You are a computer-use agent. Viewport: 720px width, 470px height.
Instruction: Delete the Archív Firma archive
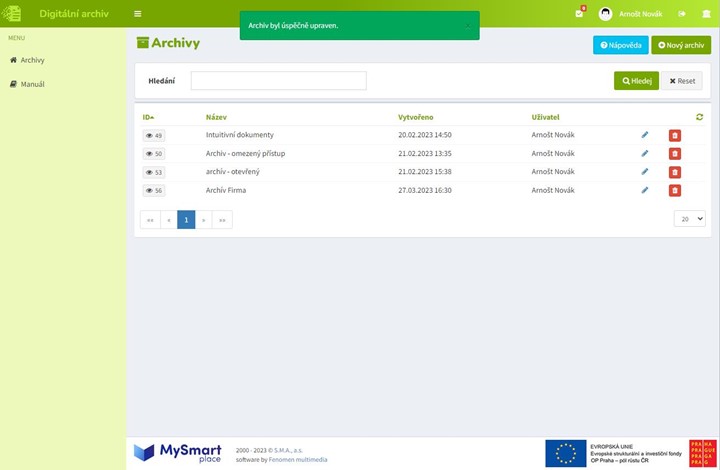coord(674,190)
